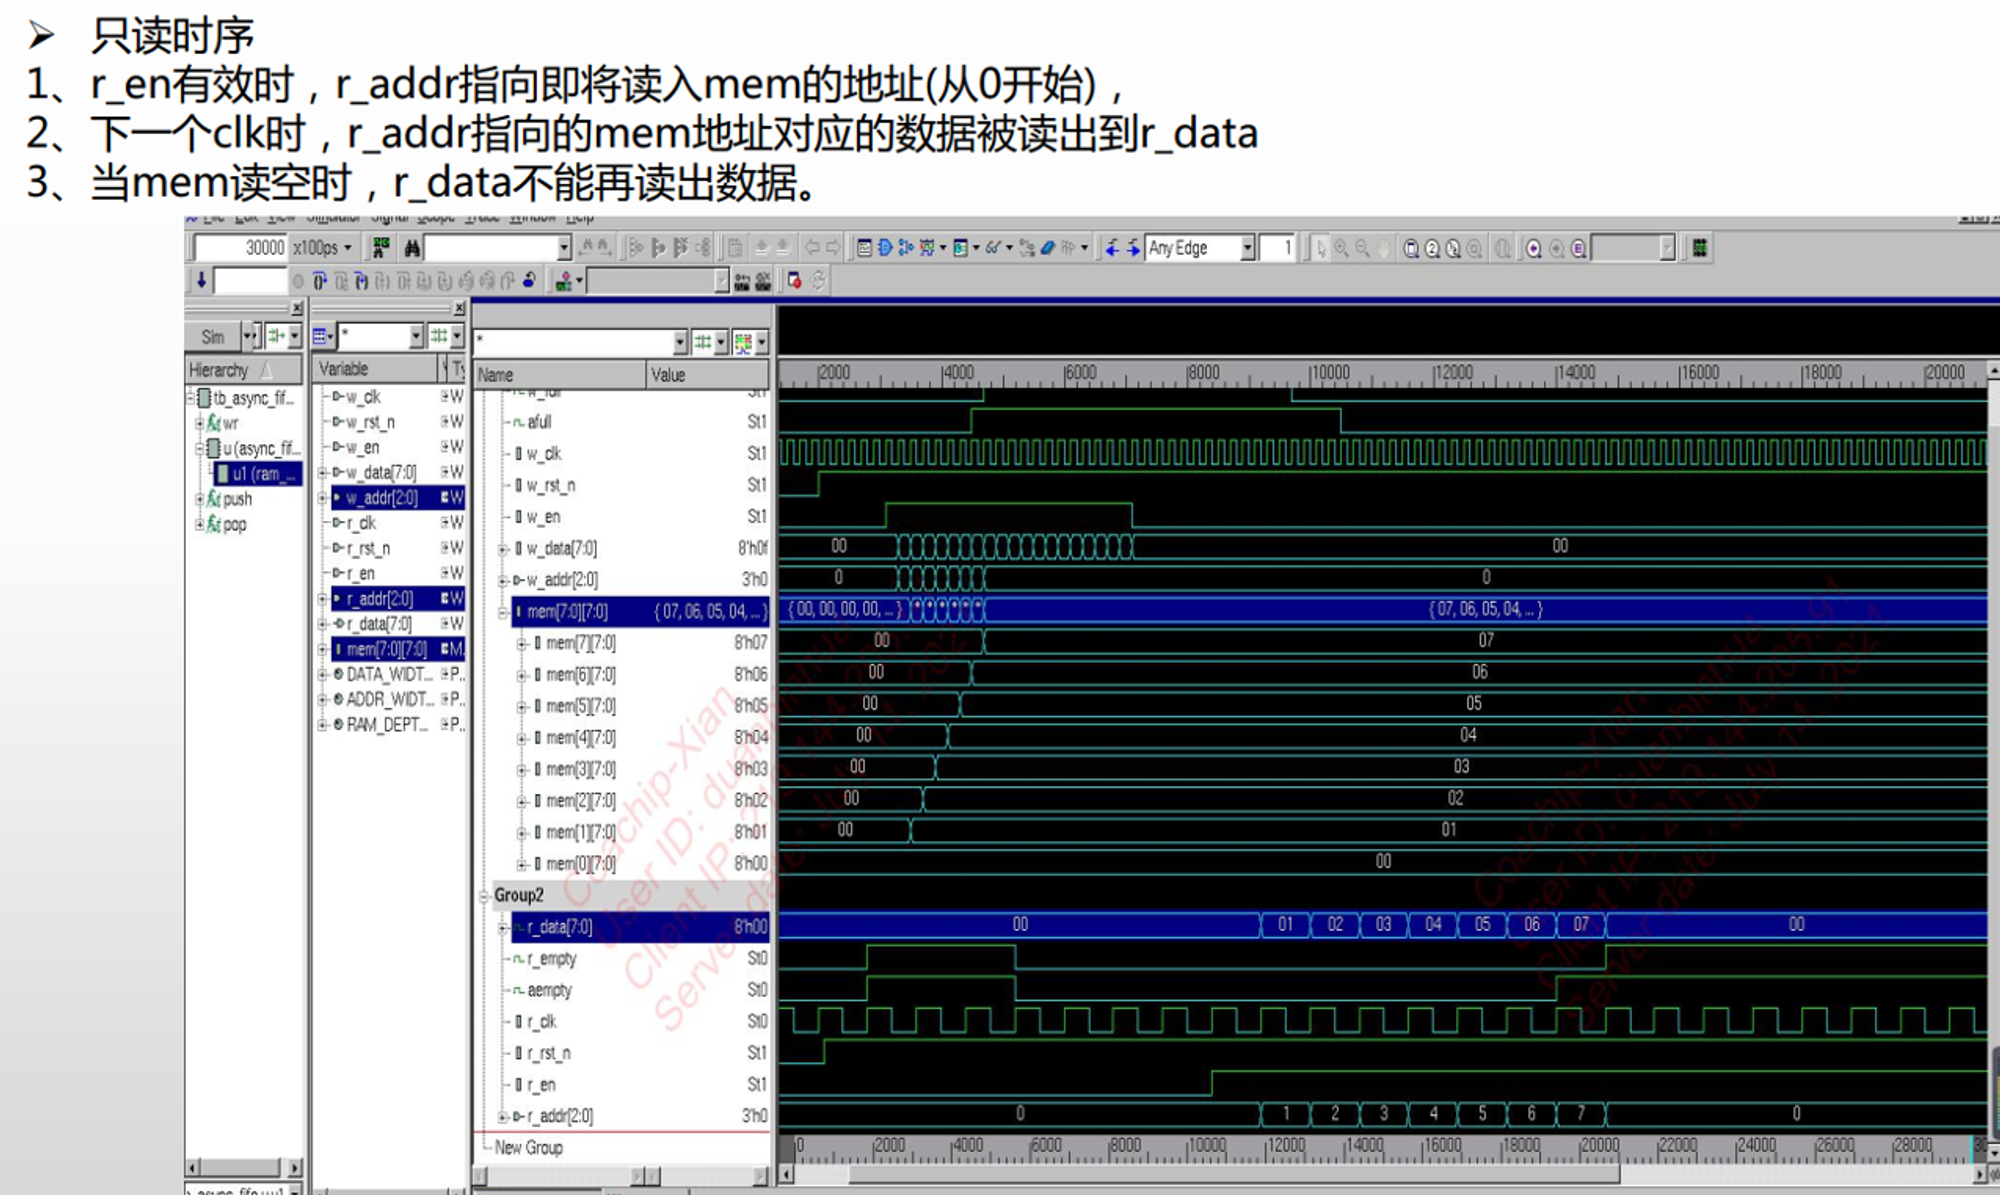Click the zoom in magnifier icon

[1341, 248]
